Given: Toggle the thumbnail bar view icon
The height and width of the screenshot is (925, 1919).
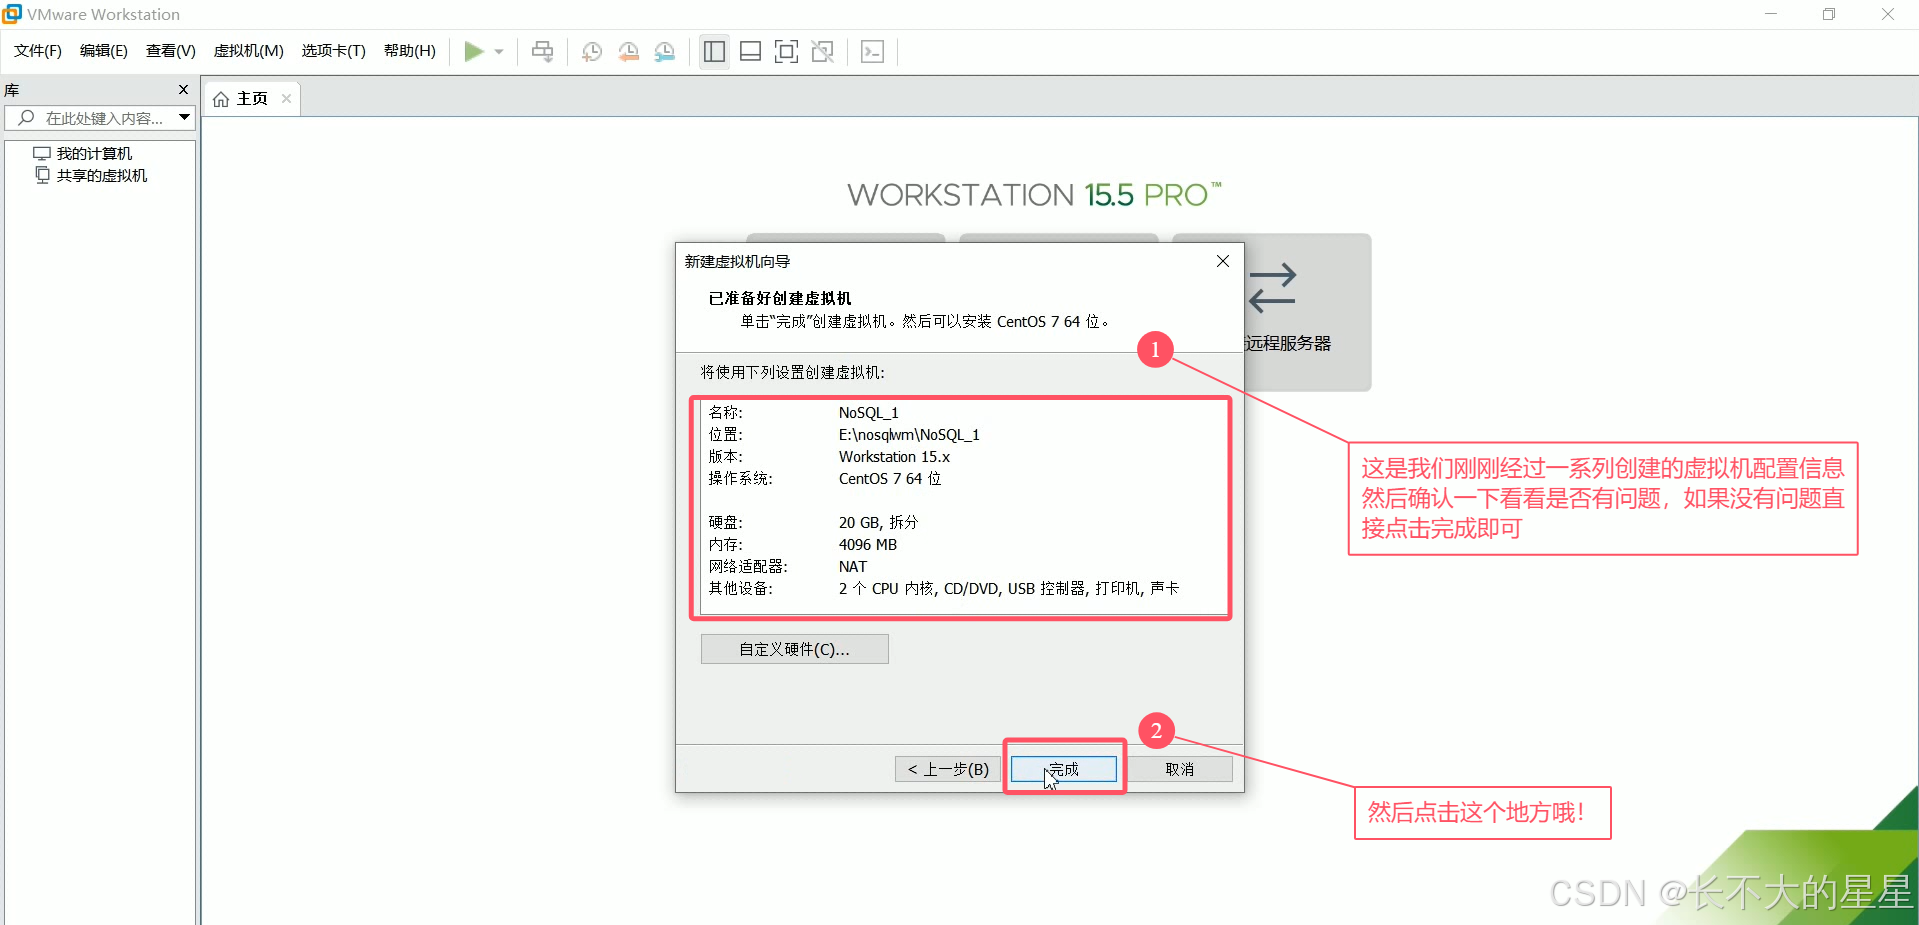Looking at the screenshot, I should tap(750, 51).
